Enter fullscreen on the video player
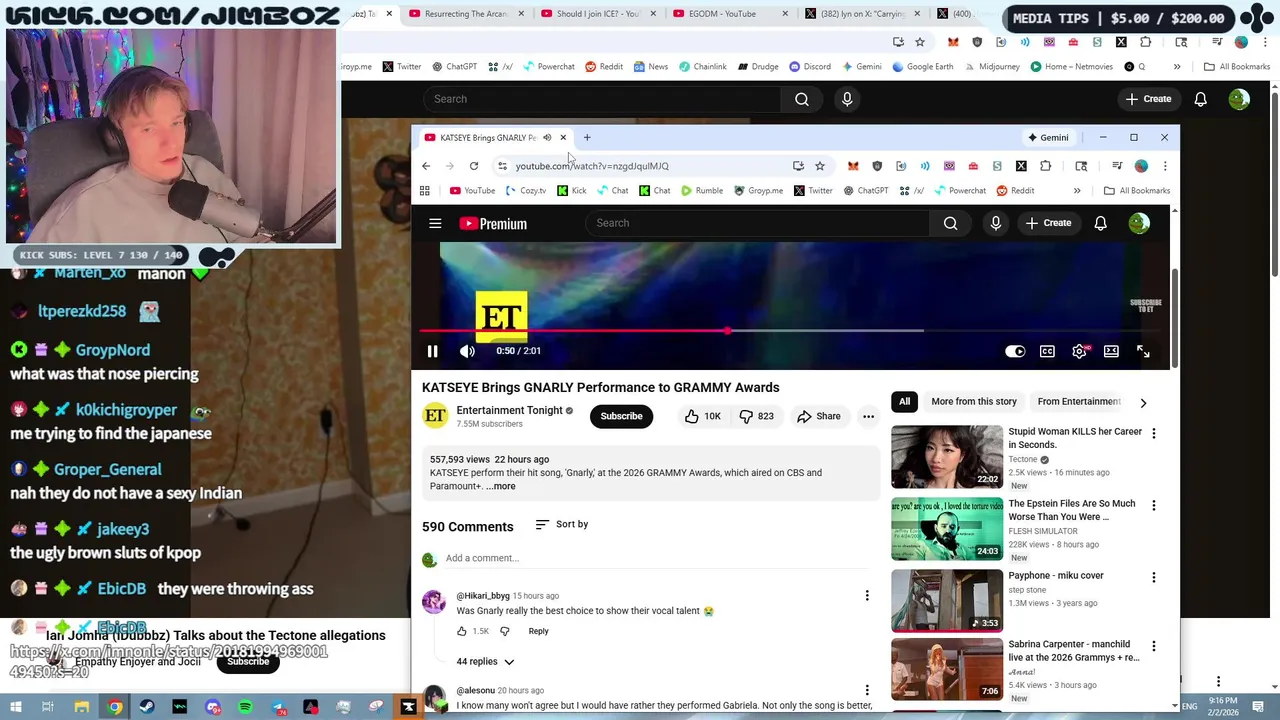1280x720 pixels. tap(1143, 351)
